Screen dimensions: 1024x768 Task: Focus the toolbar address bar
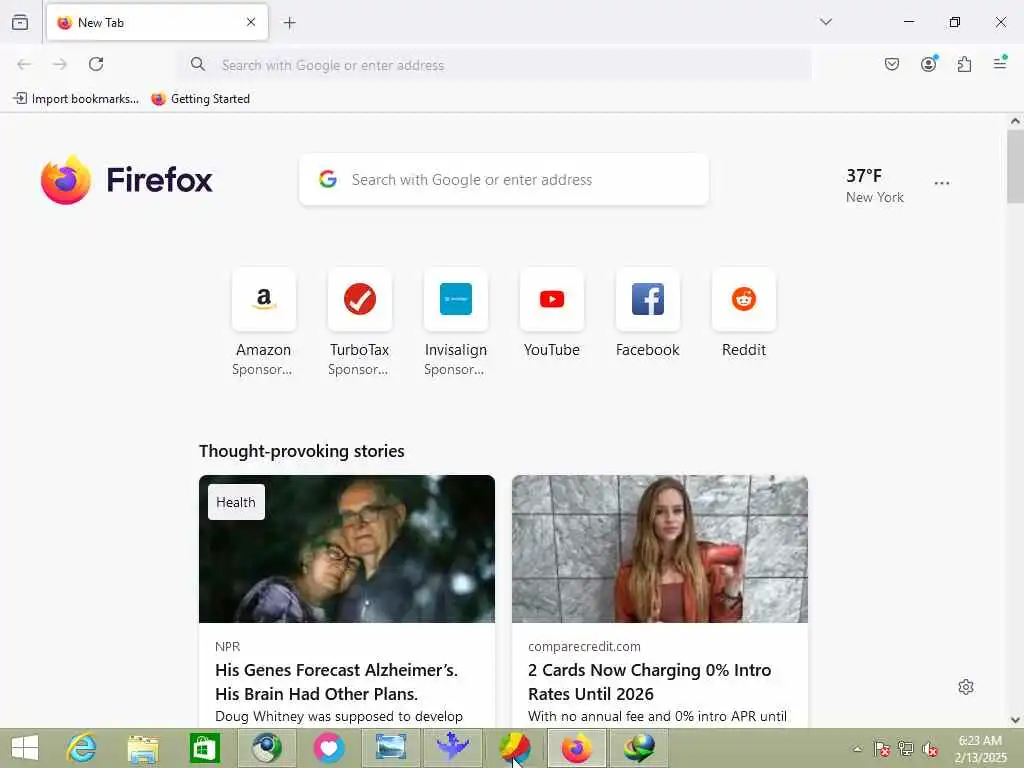point(495,65)
